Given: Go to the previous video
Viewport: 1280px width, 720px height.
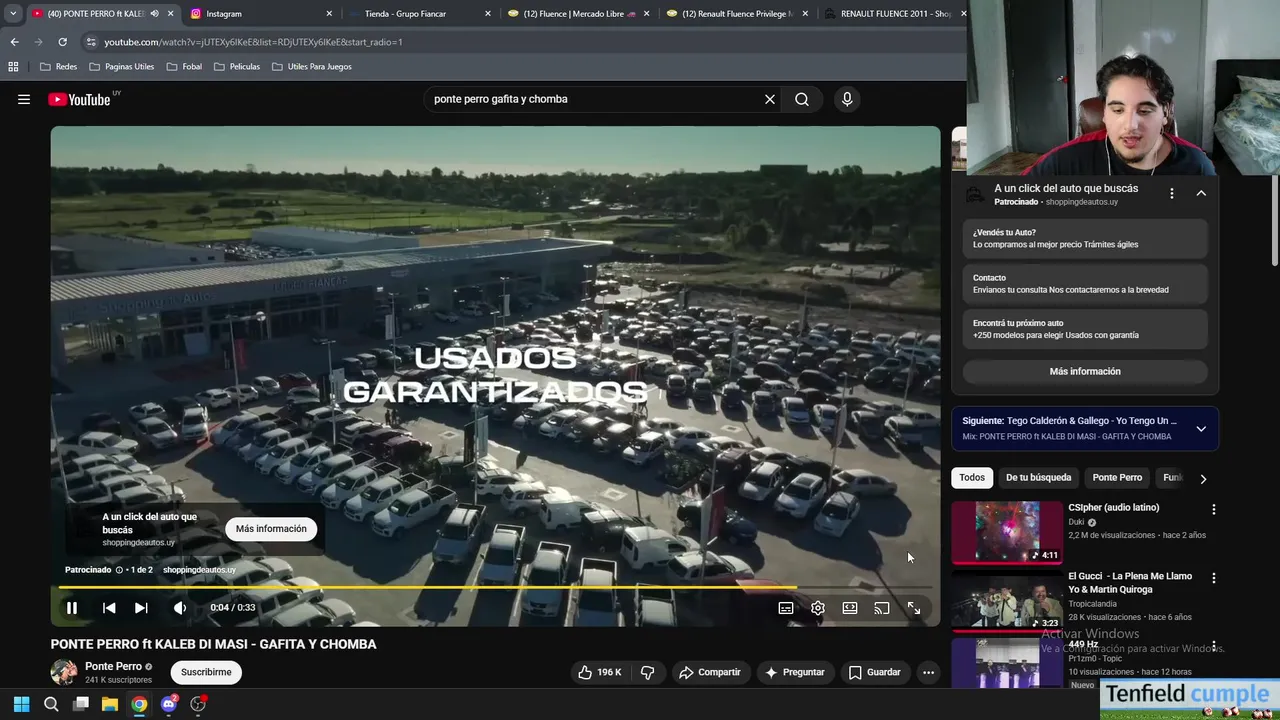Looking at the screenshot, I should coord(109,608).
